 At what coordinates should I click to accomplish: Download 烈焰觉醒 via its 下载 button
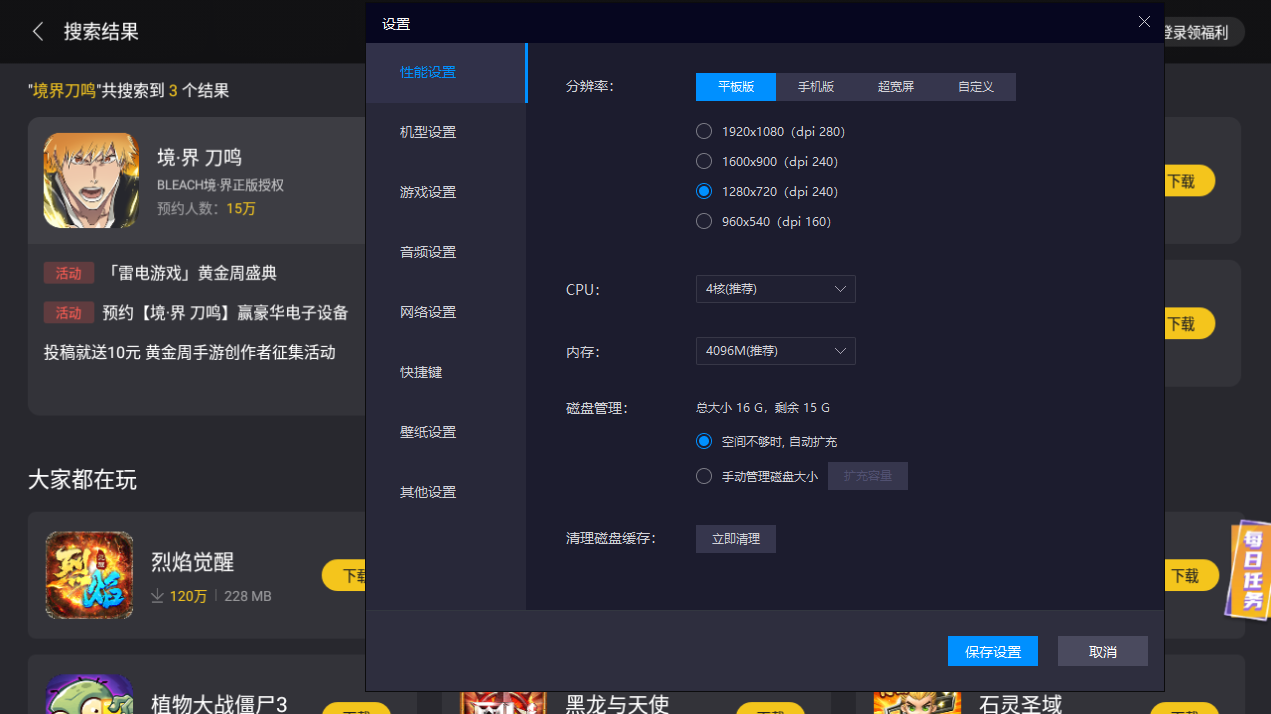coord(344,576)
